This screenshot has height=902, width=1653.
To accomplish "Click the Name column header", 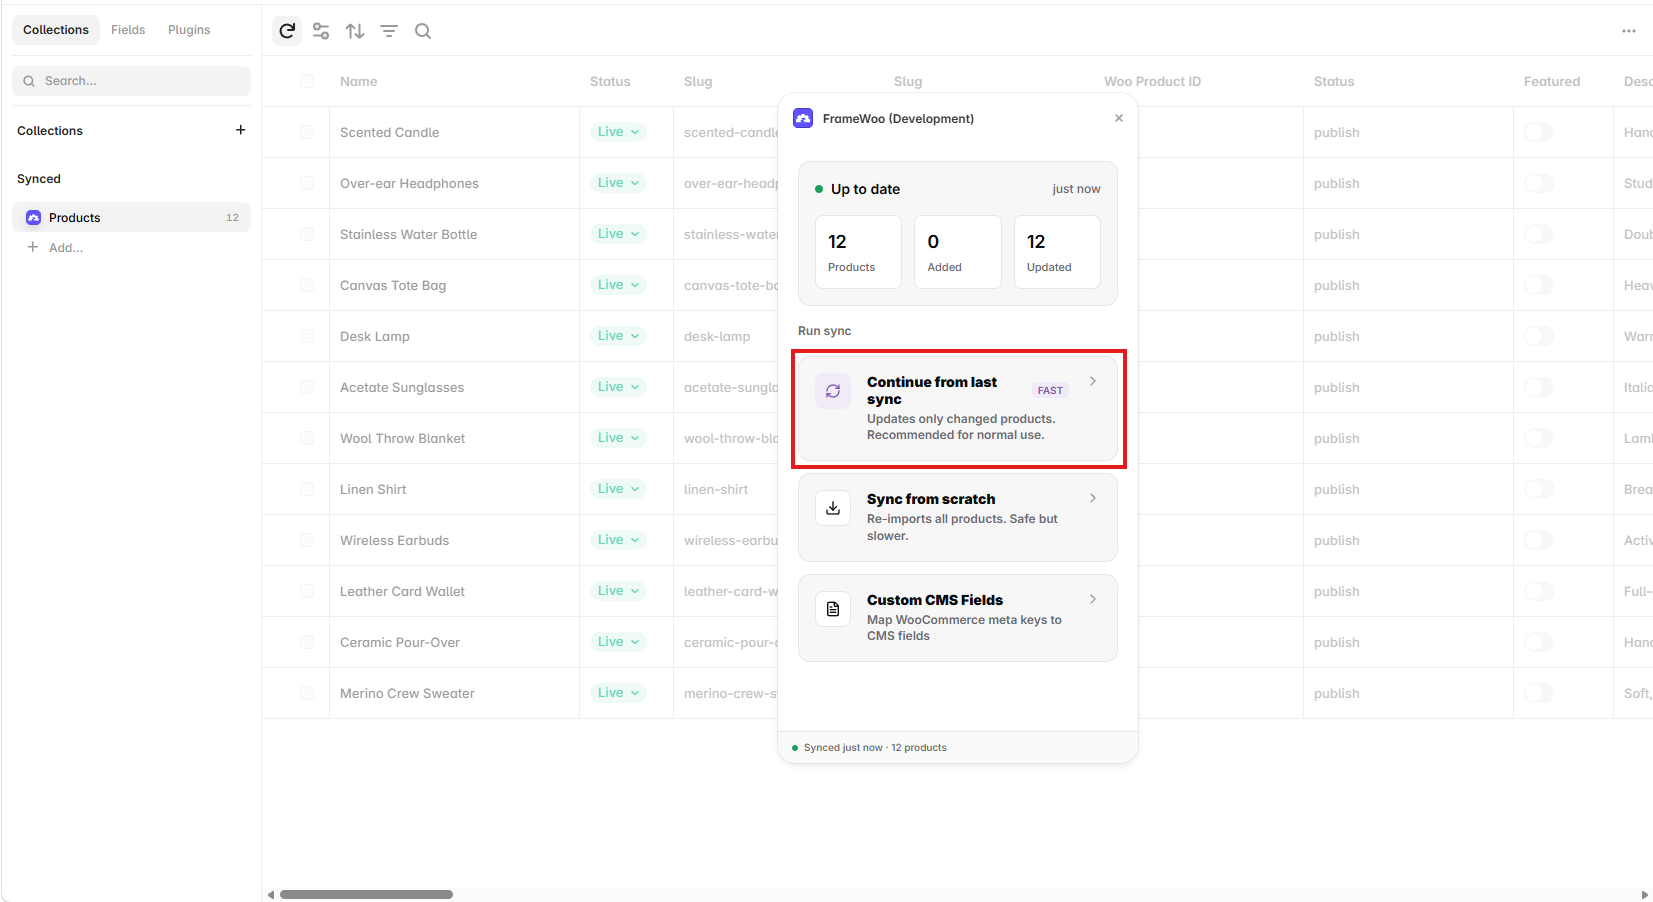I will tap(358, 82).
